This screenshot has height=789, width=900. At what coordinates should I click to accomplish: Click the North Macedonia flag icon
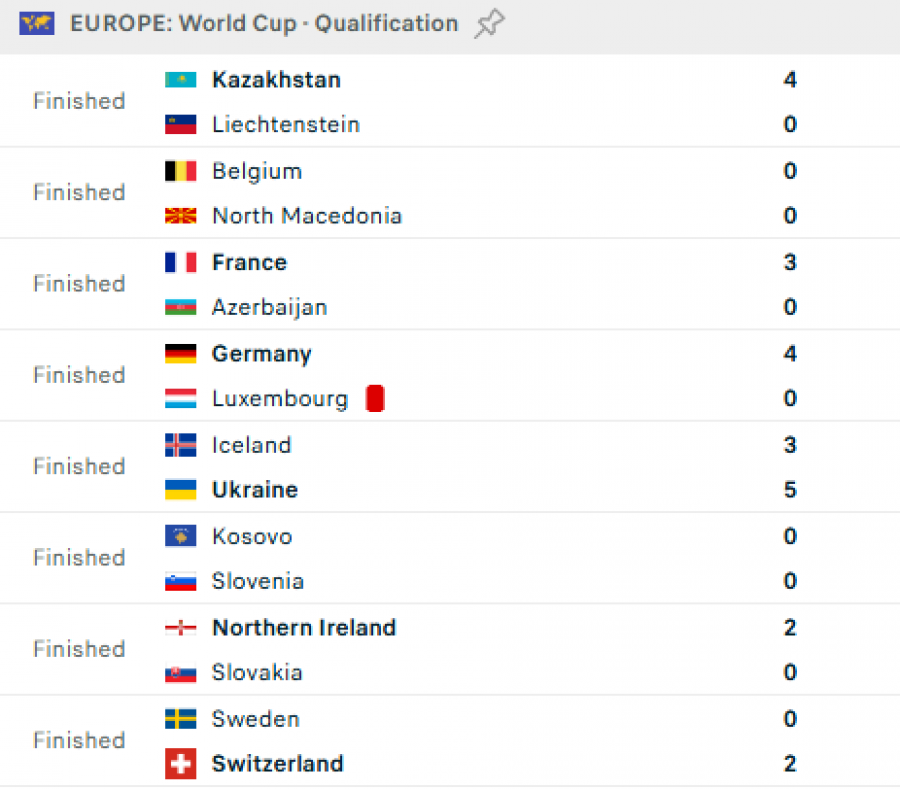(x=180, y=216)
